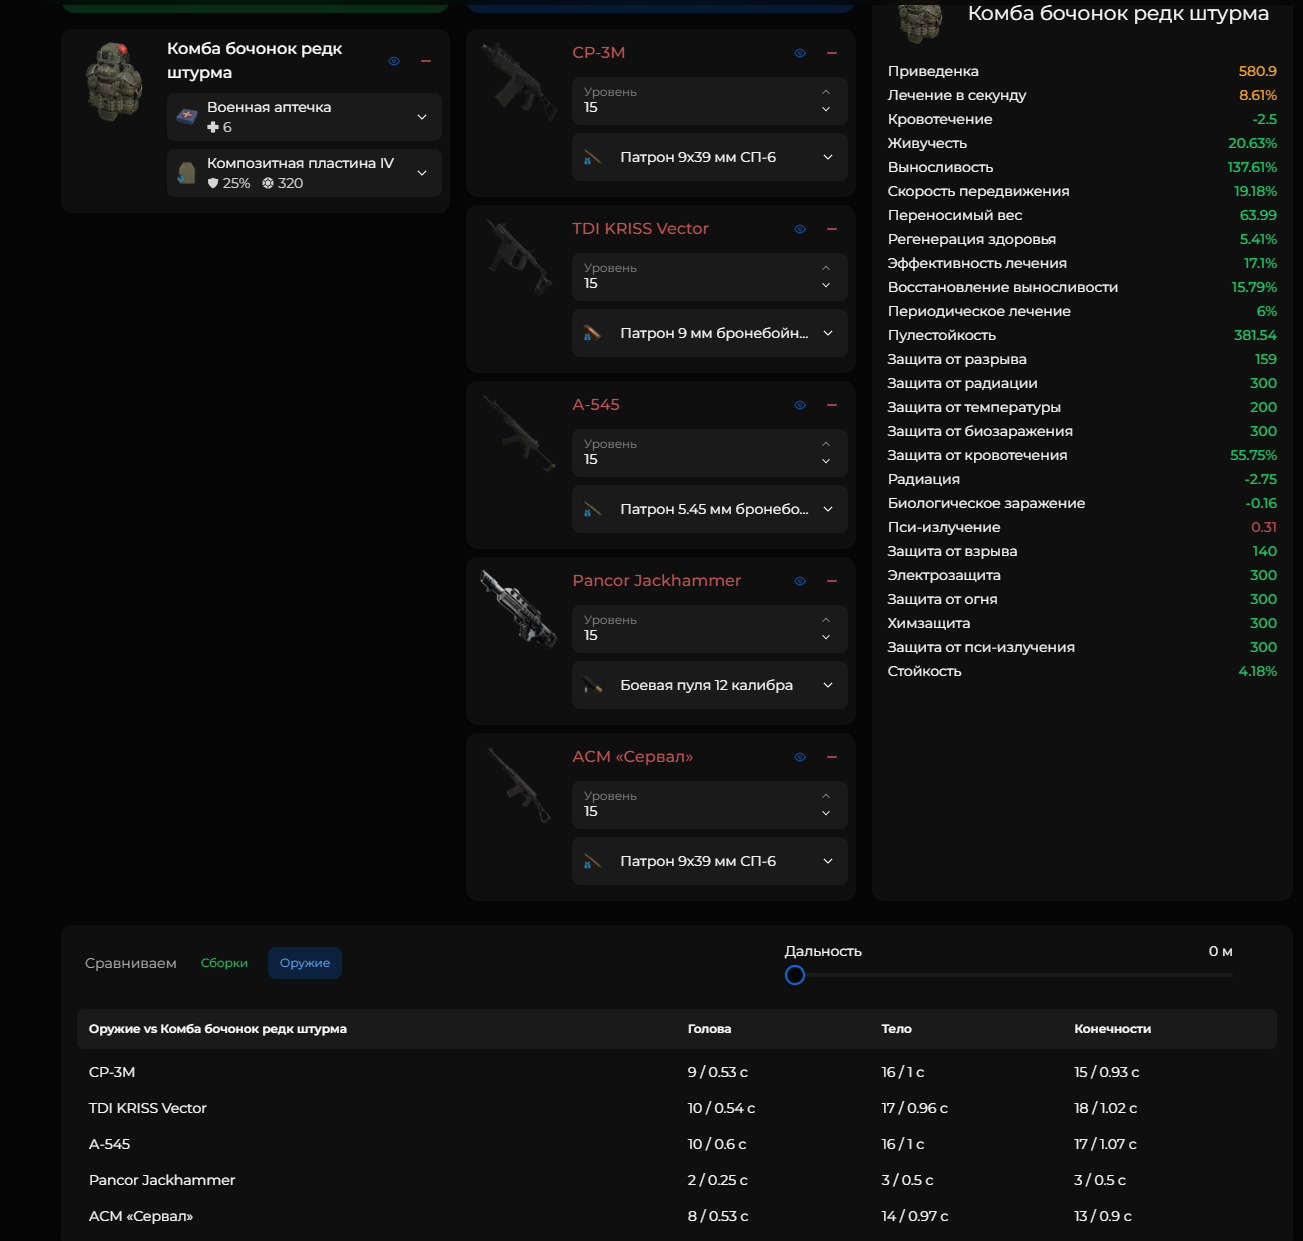Remove the СР-3М weapon with minus icon
This screenshot has width=1303, height=1241.
coord(831,53)
